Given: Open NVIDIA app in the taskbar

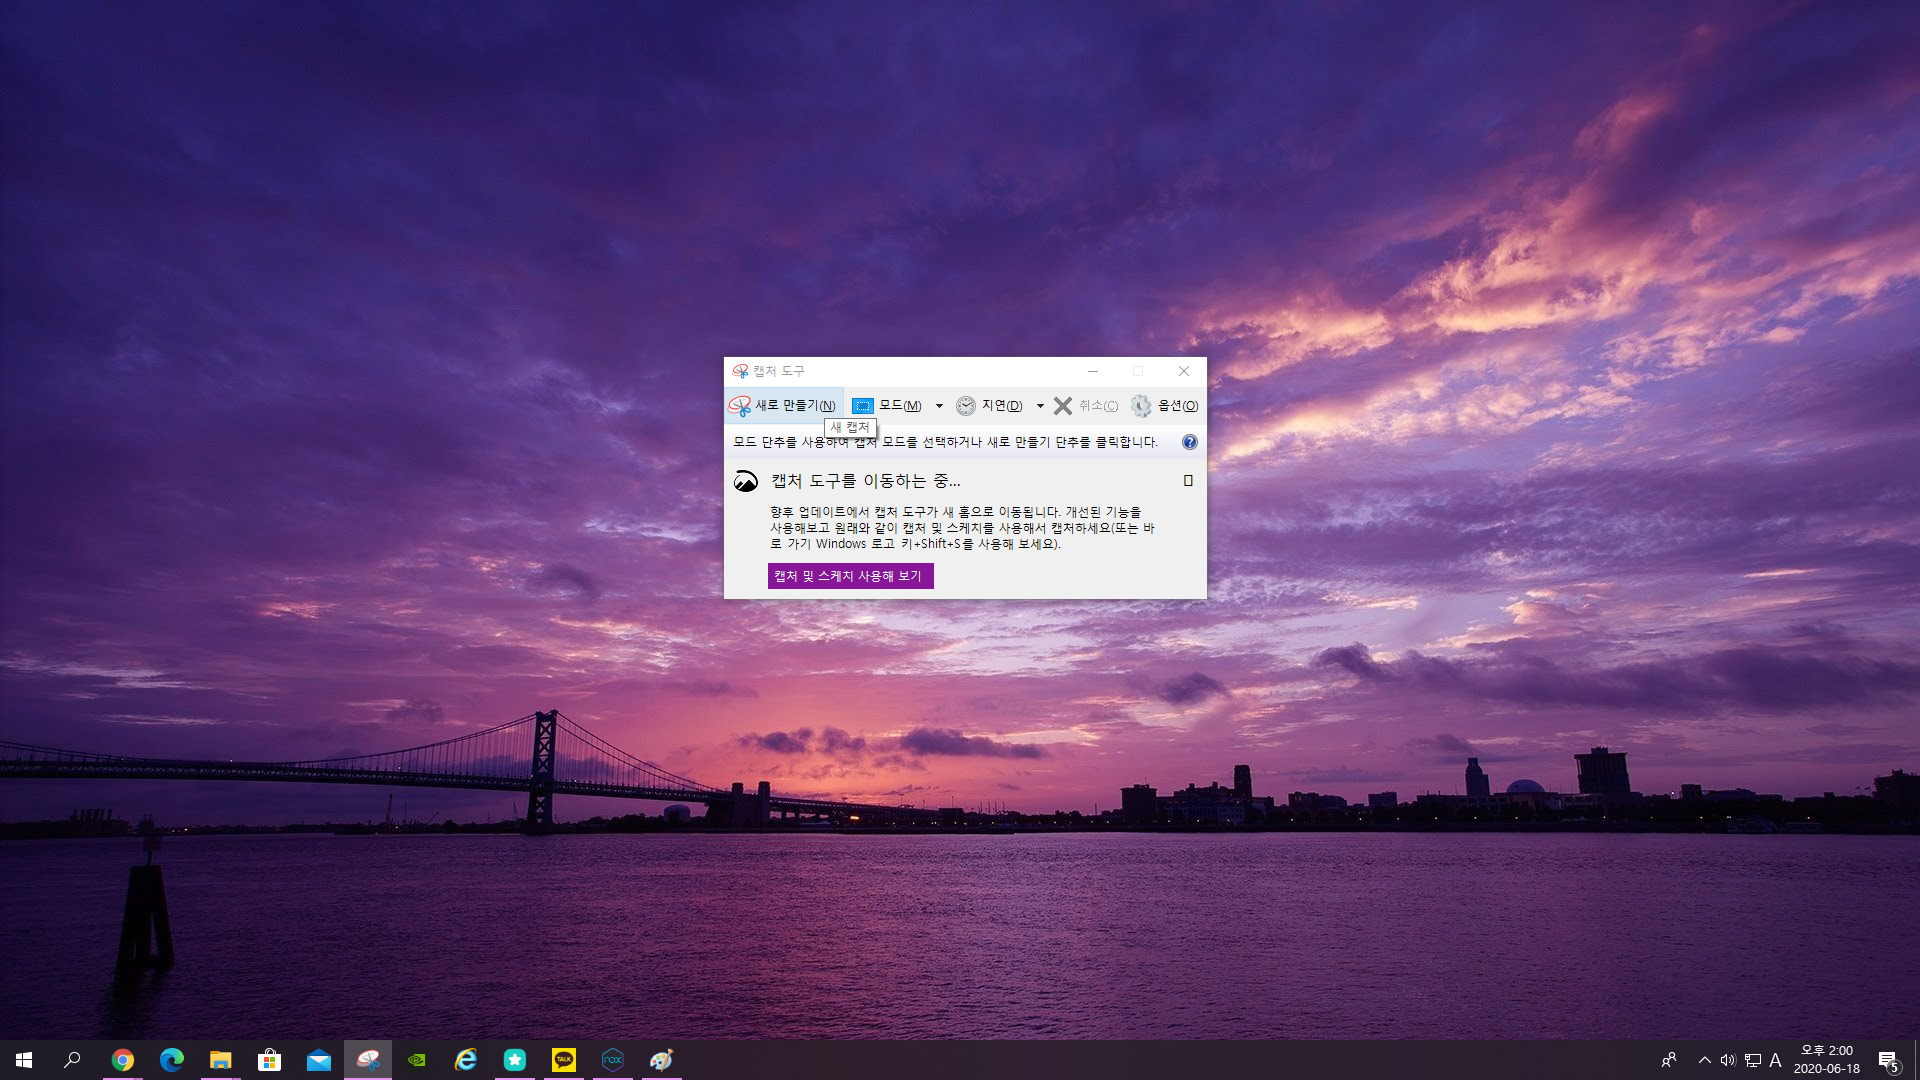Looking at the screenshot, I should [417, 1060].
